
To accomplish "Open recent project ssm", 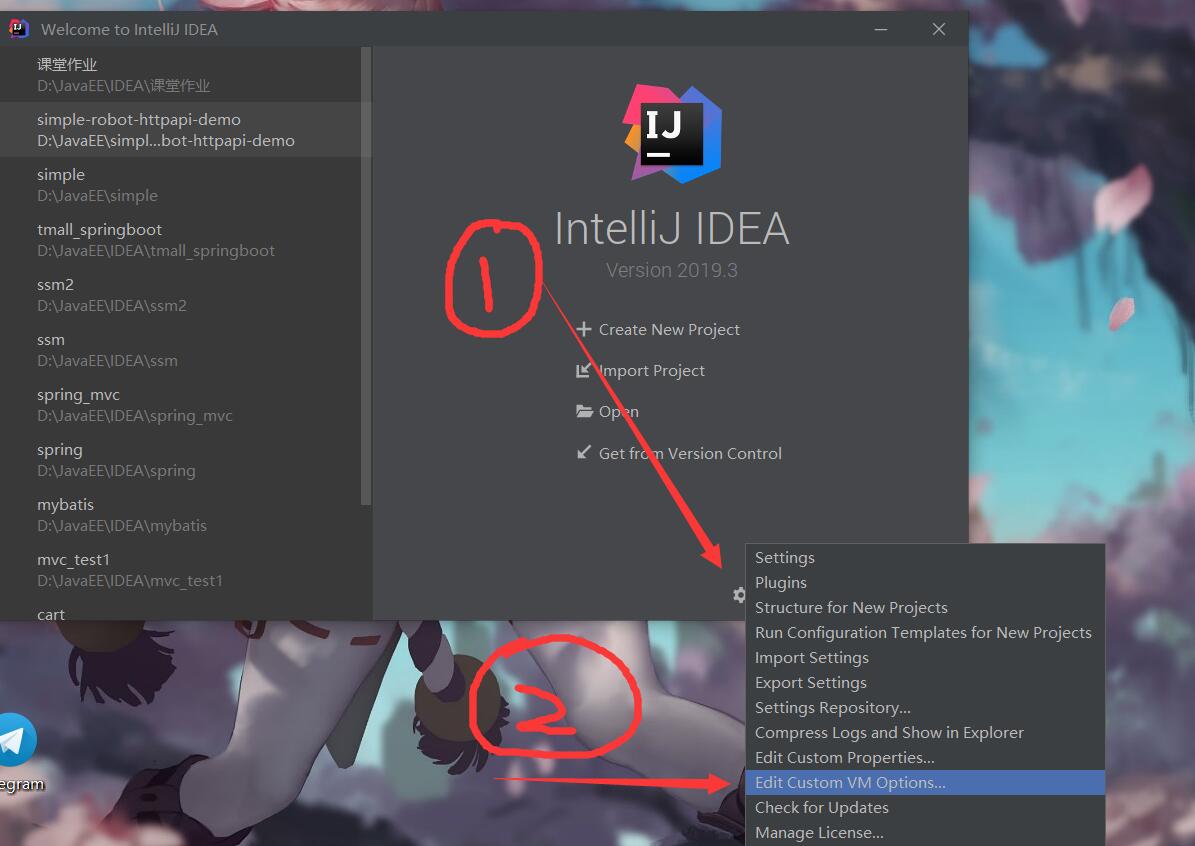I will (x=181, y=350).
